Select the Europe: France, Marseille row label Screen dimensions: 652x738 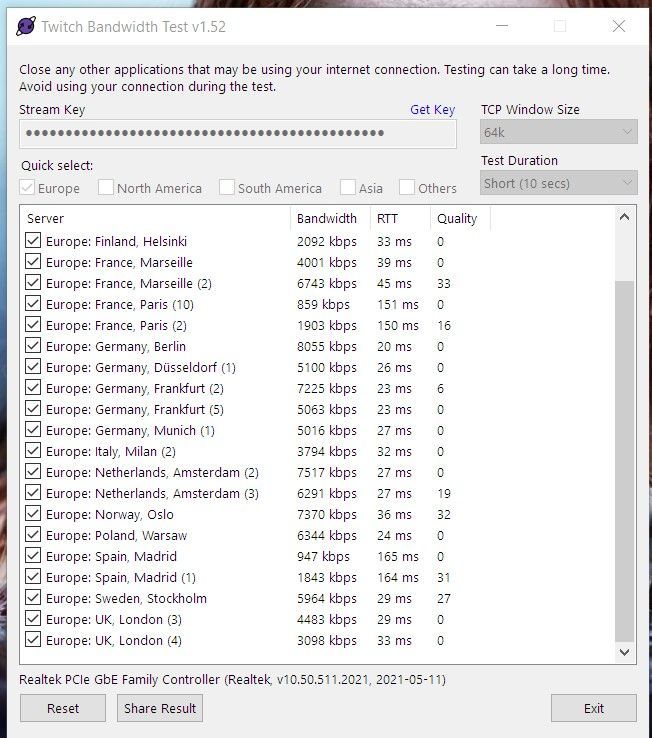pyautogui.click(x=119, y=262)
